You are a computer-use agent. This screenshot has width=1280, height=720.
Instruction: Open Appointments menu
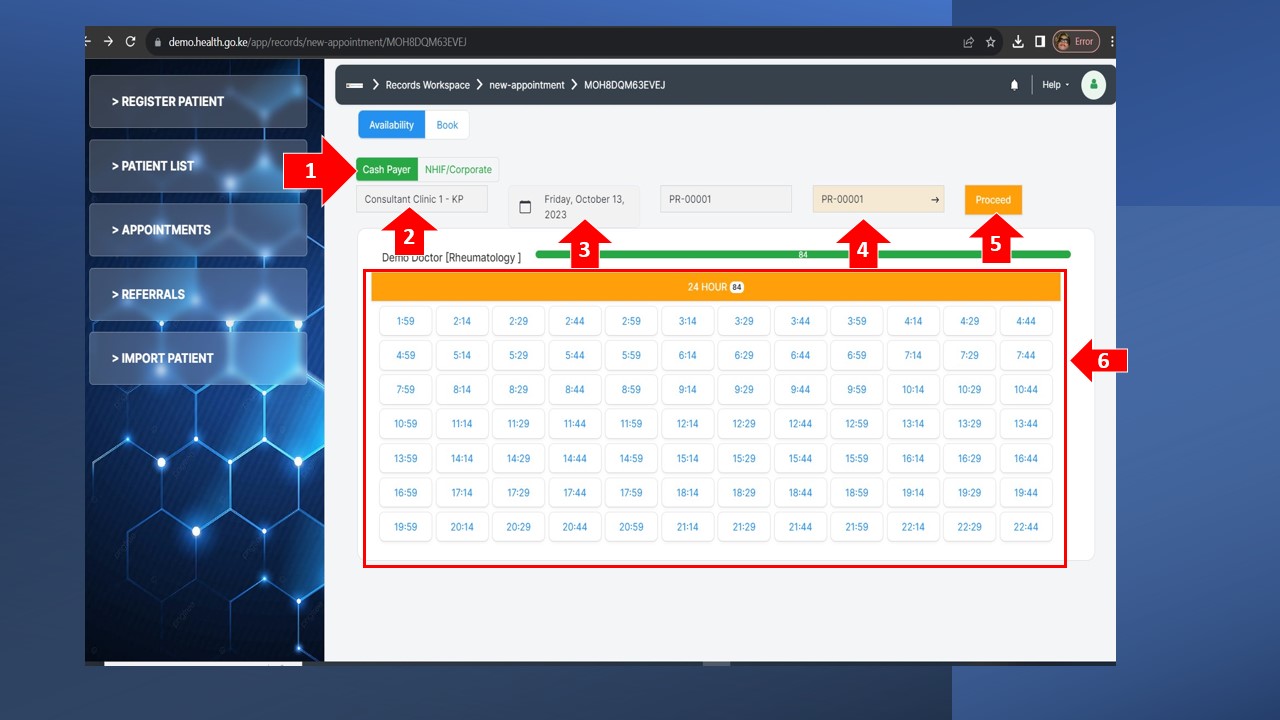(x=198, y=230)
